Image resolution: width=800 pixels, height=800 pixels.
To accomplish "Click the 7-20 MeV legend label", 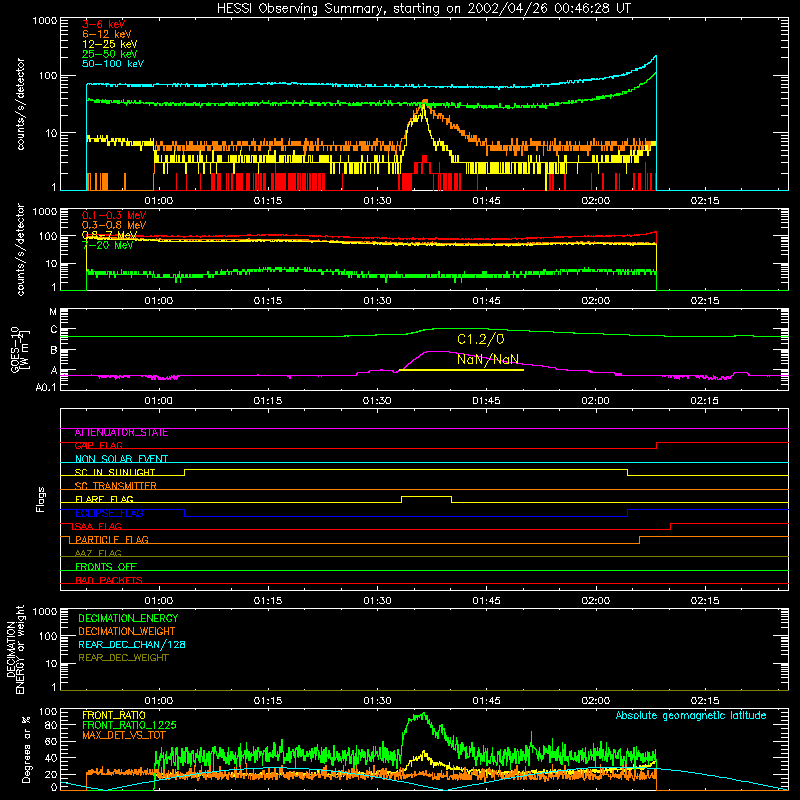I will pos(108,245).
